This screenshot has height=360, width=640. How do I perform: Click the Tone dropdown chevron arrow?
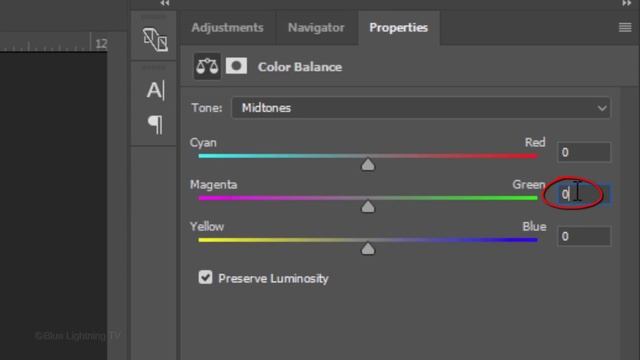602,108
